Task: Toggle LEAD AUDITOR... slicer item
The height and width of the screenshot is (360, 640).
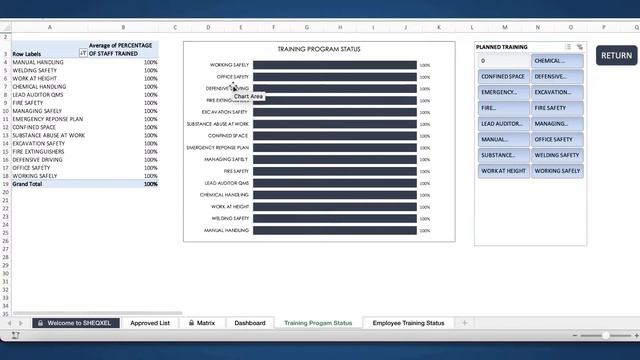Action: (504, 124)
